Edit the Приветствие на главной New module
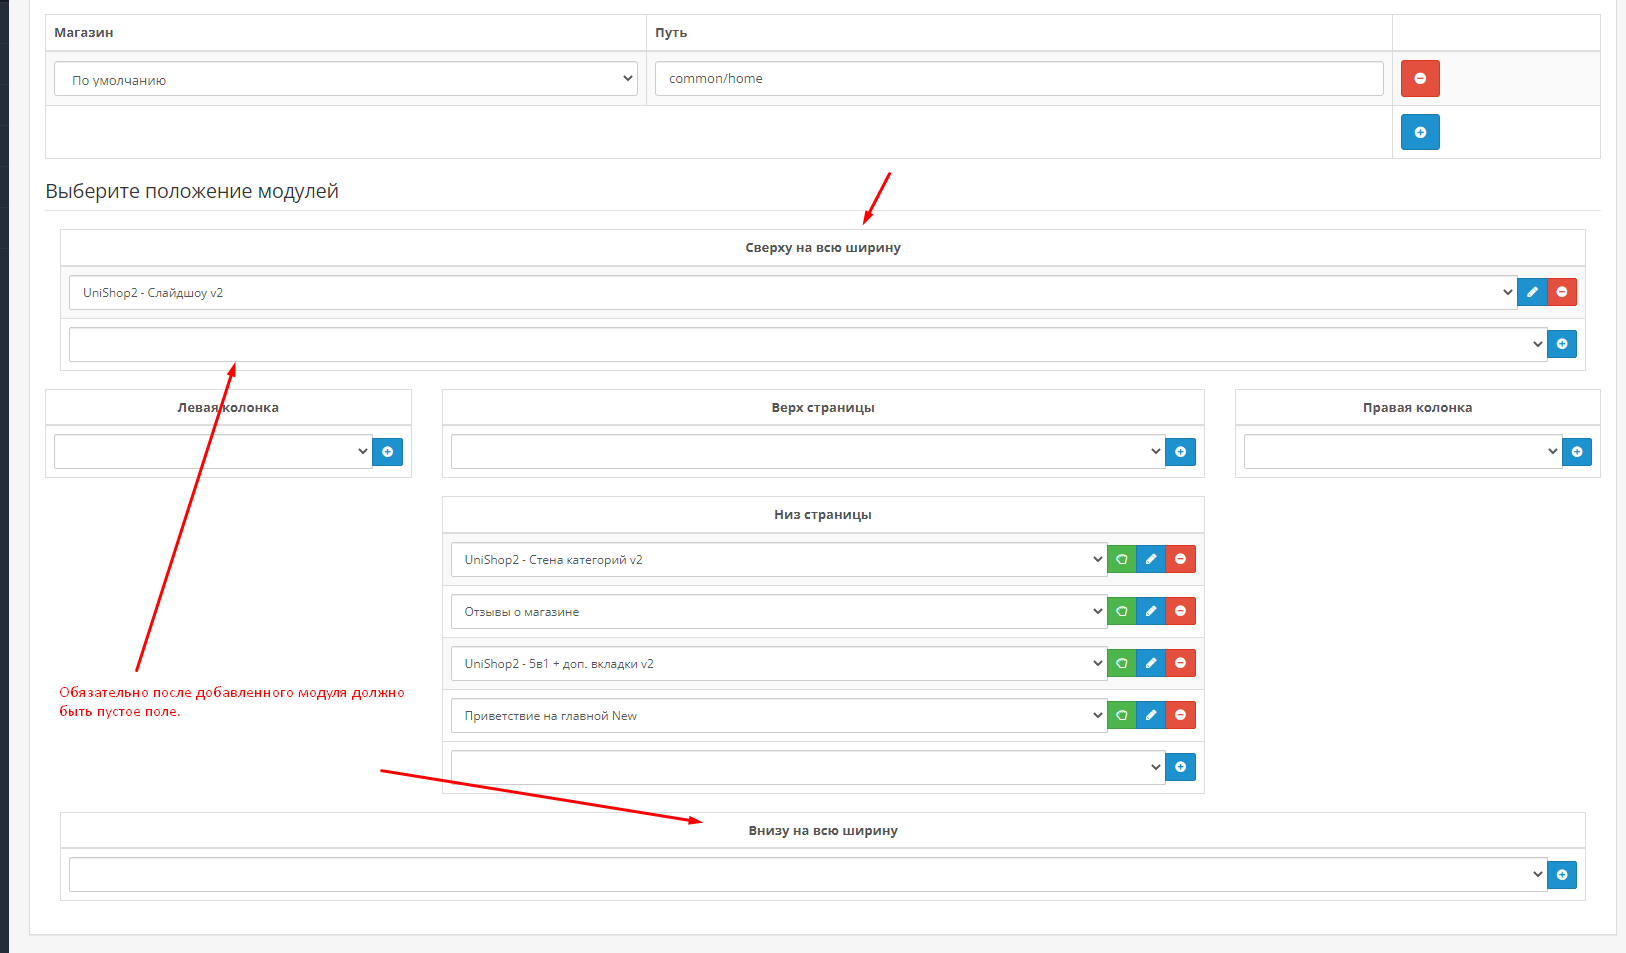This screenshot has height=953, width=1626. [x=1151, y=715]
